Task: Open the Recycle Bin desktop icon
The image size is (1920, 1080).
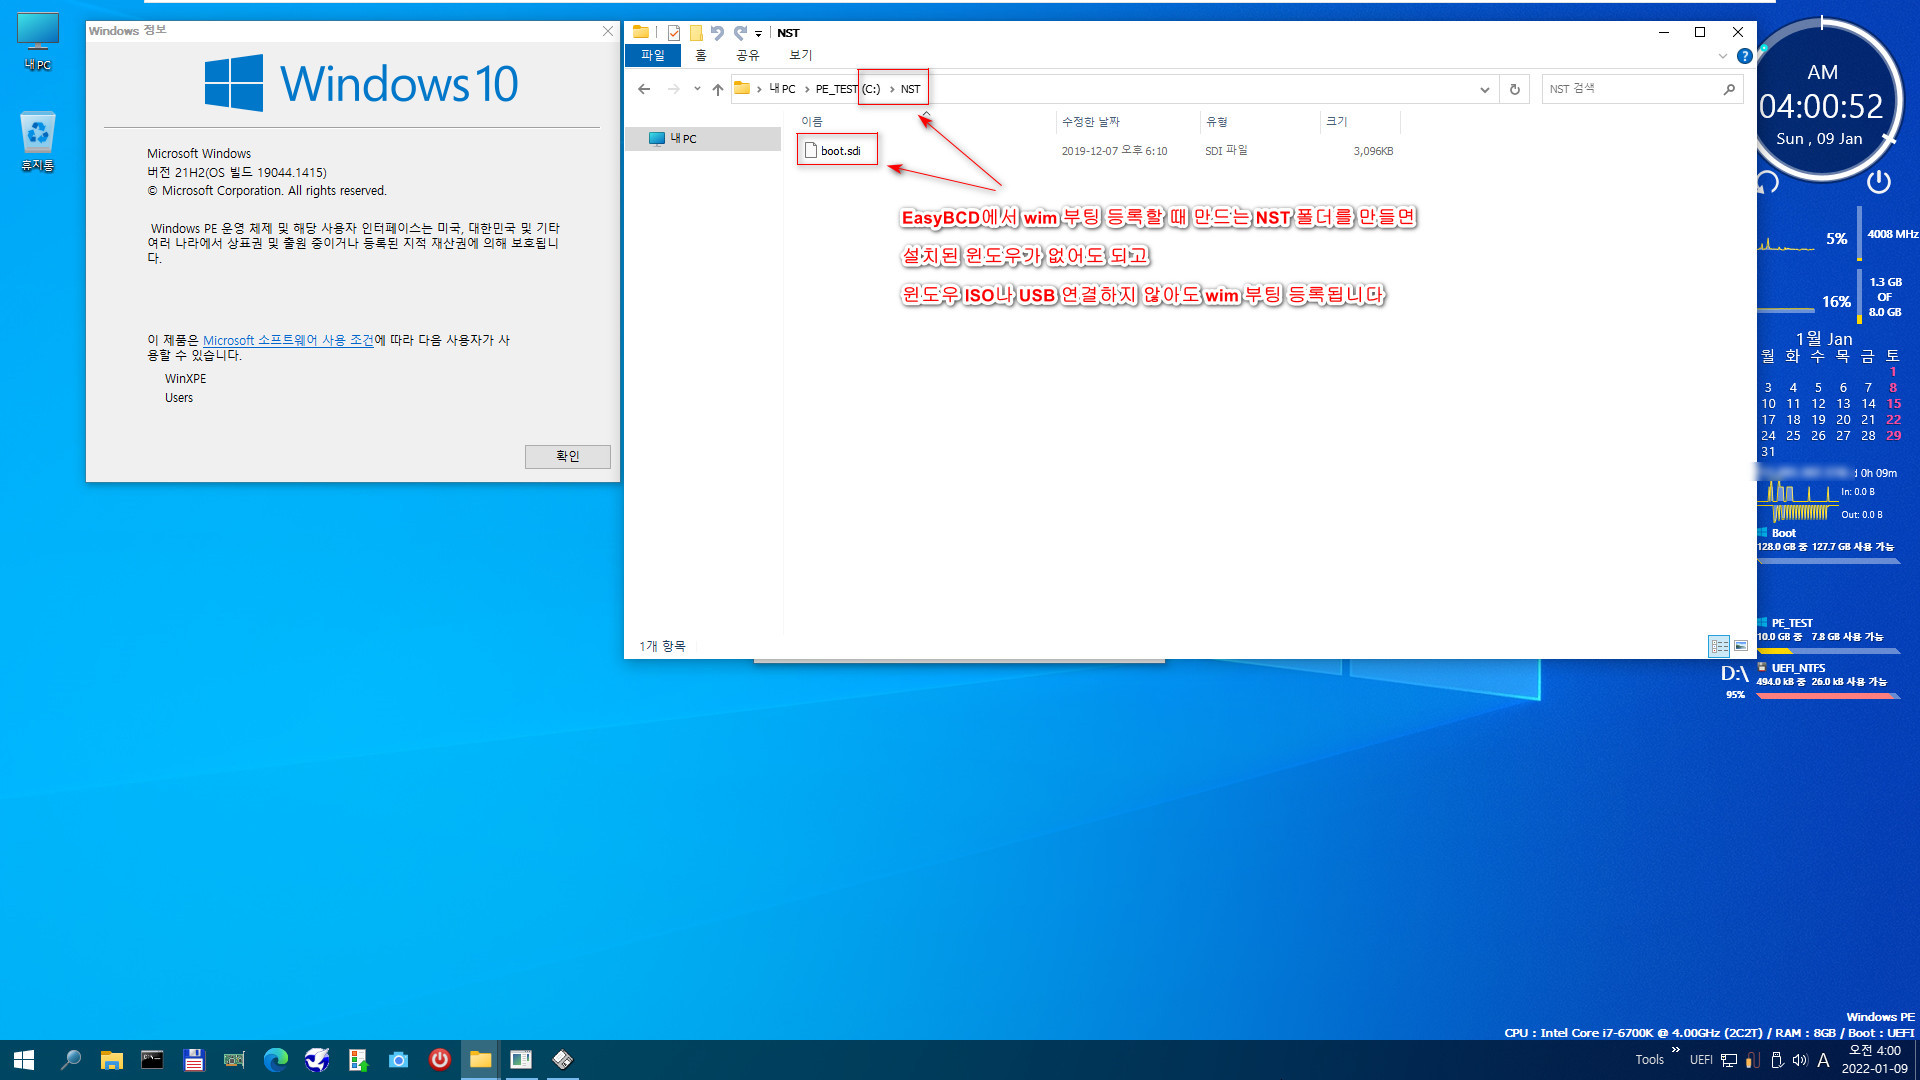Action: tap(38, 141)
